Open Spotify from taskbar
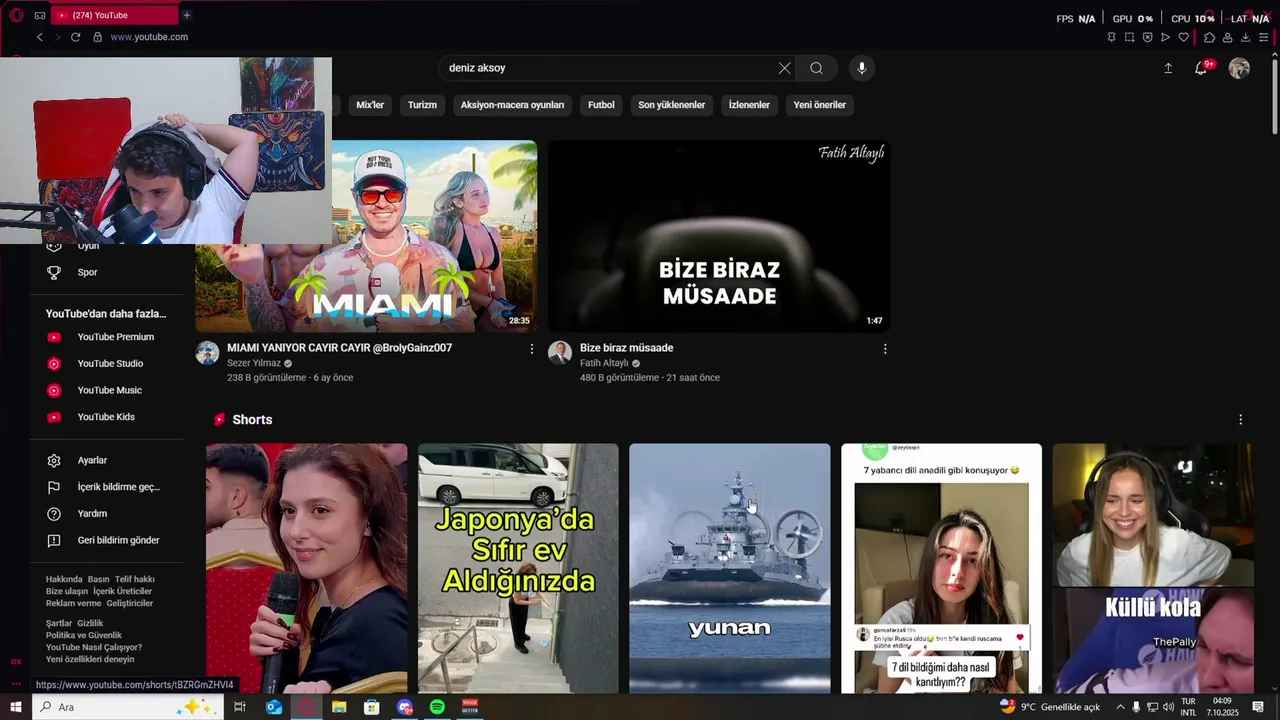The image size is (1280, 720). (437, 707)
